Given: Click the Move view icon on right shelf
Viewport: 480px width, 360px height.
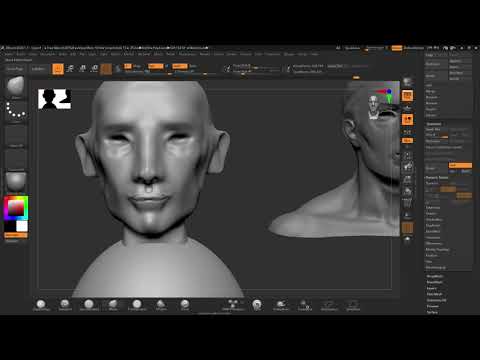Looking at the screenshot, I should click(x=407, y=167).
